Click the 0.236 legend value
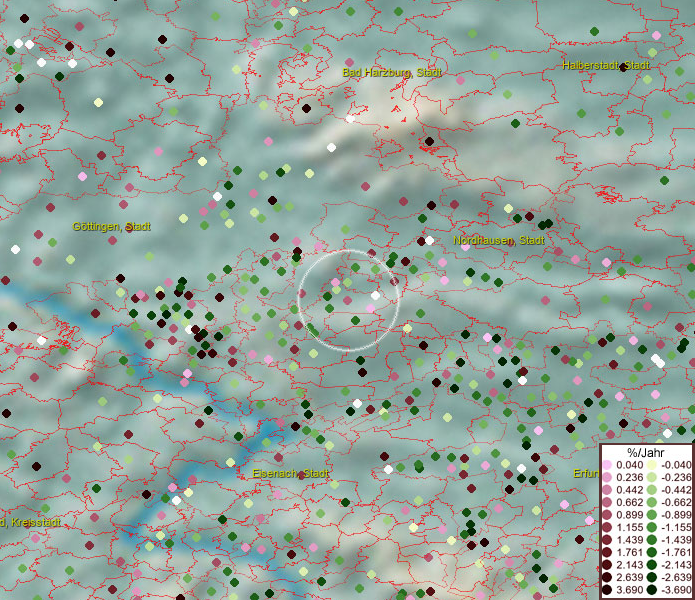 click(629, 477)
